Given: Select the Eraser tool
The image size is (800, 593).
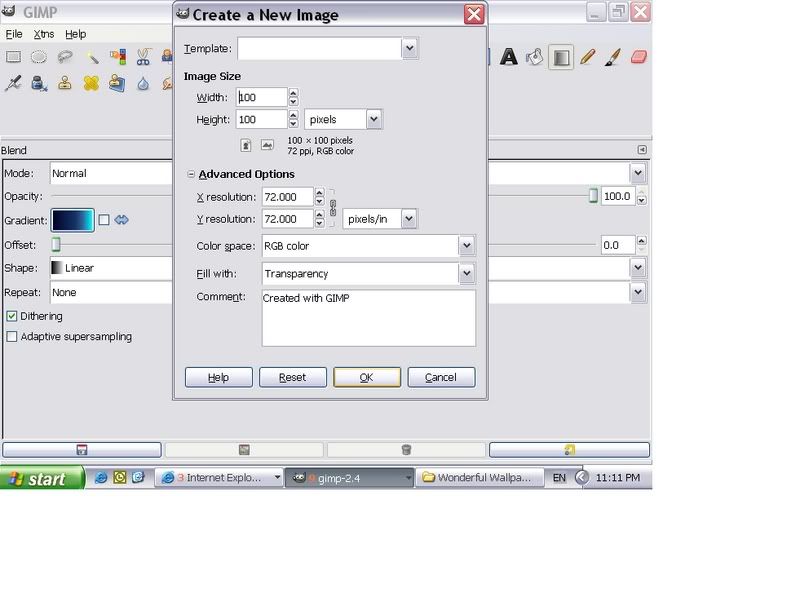Looking at the screenshot, I should tap(639, 57).
